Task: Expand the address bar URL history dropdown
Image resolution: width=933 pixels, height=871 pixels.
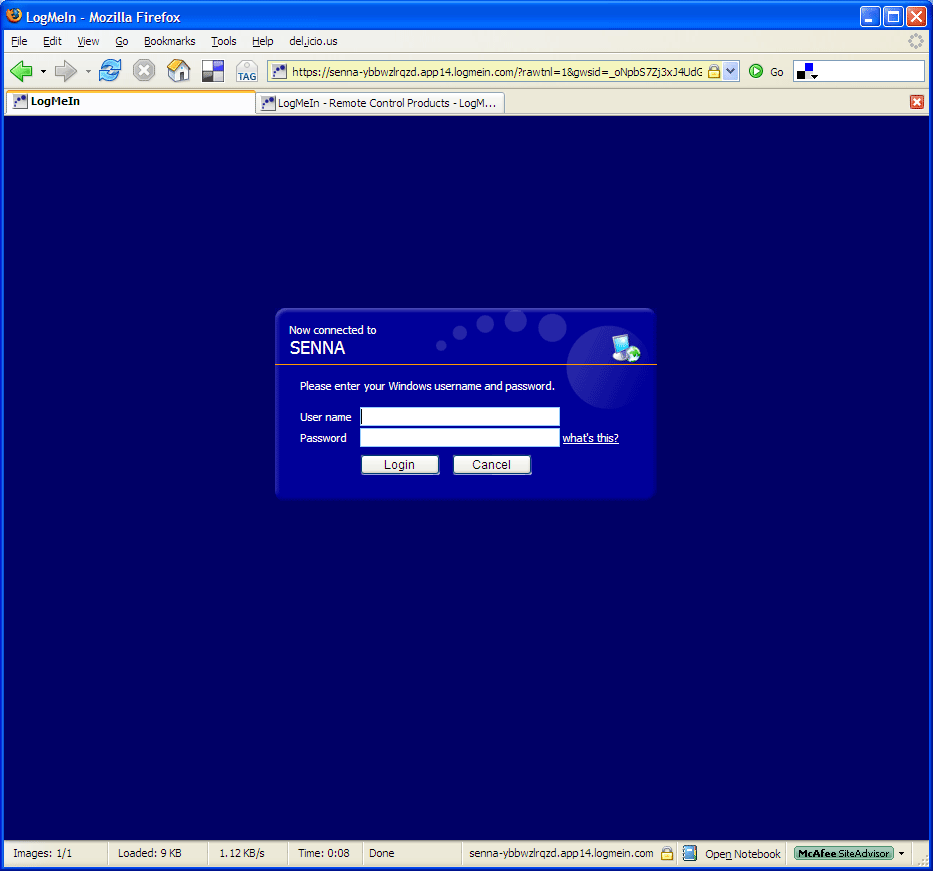Action: tap(731, 72)
